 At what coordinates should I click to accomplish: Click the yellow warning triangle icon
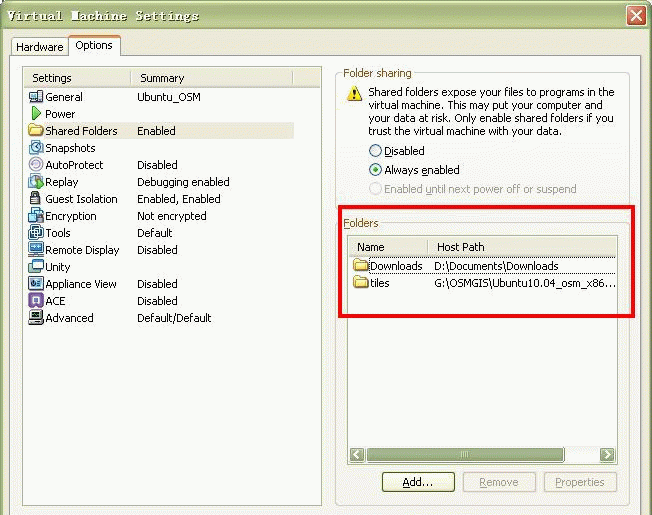[x=354, y=94]
